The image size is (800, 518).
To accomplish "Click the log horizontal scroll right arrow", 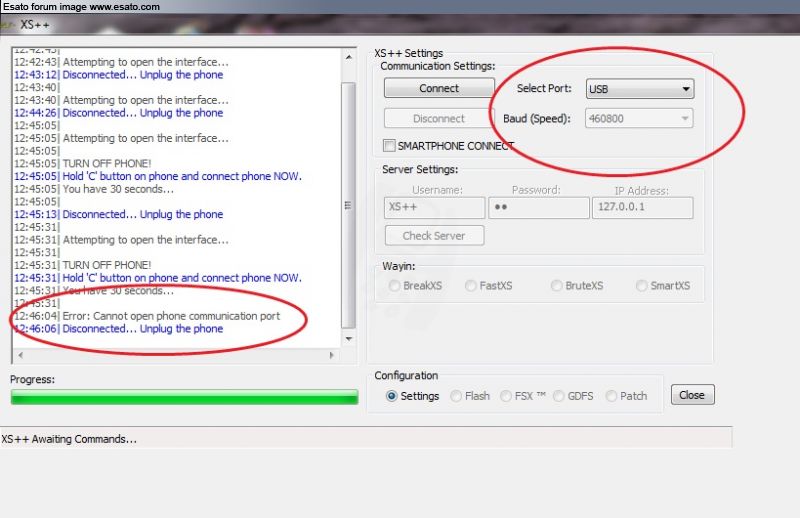I will coord(331,355).
